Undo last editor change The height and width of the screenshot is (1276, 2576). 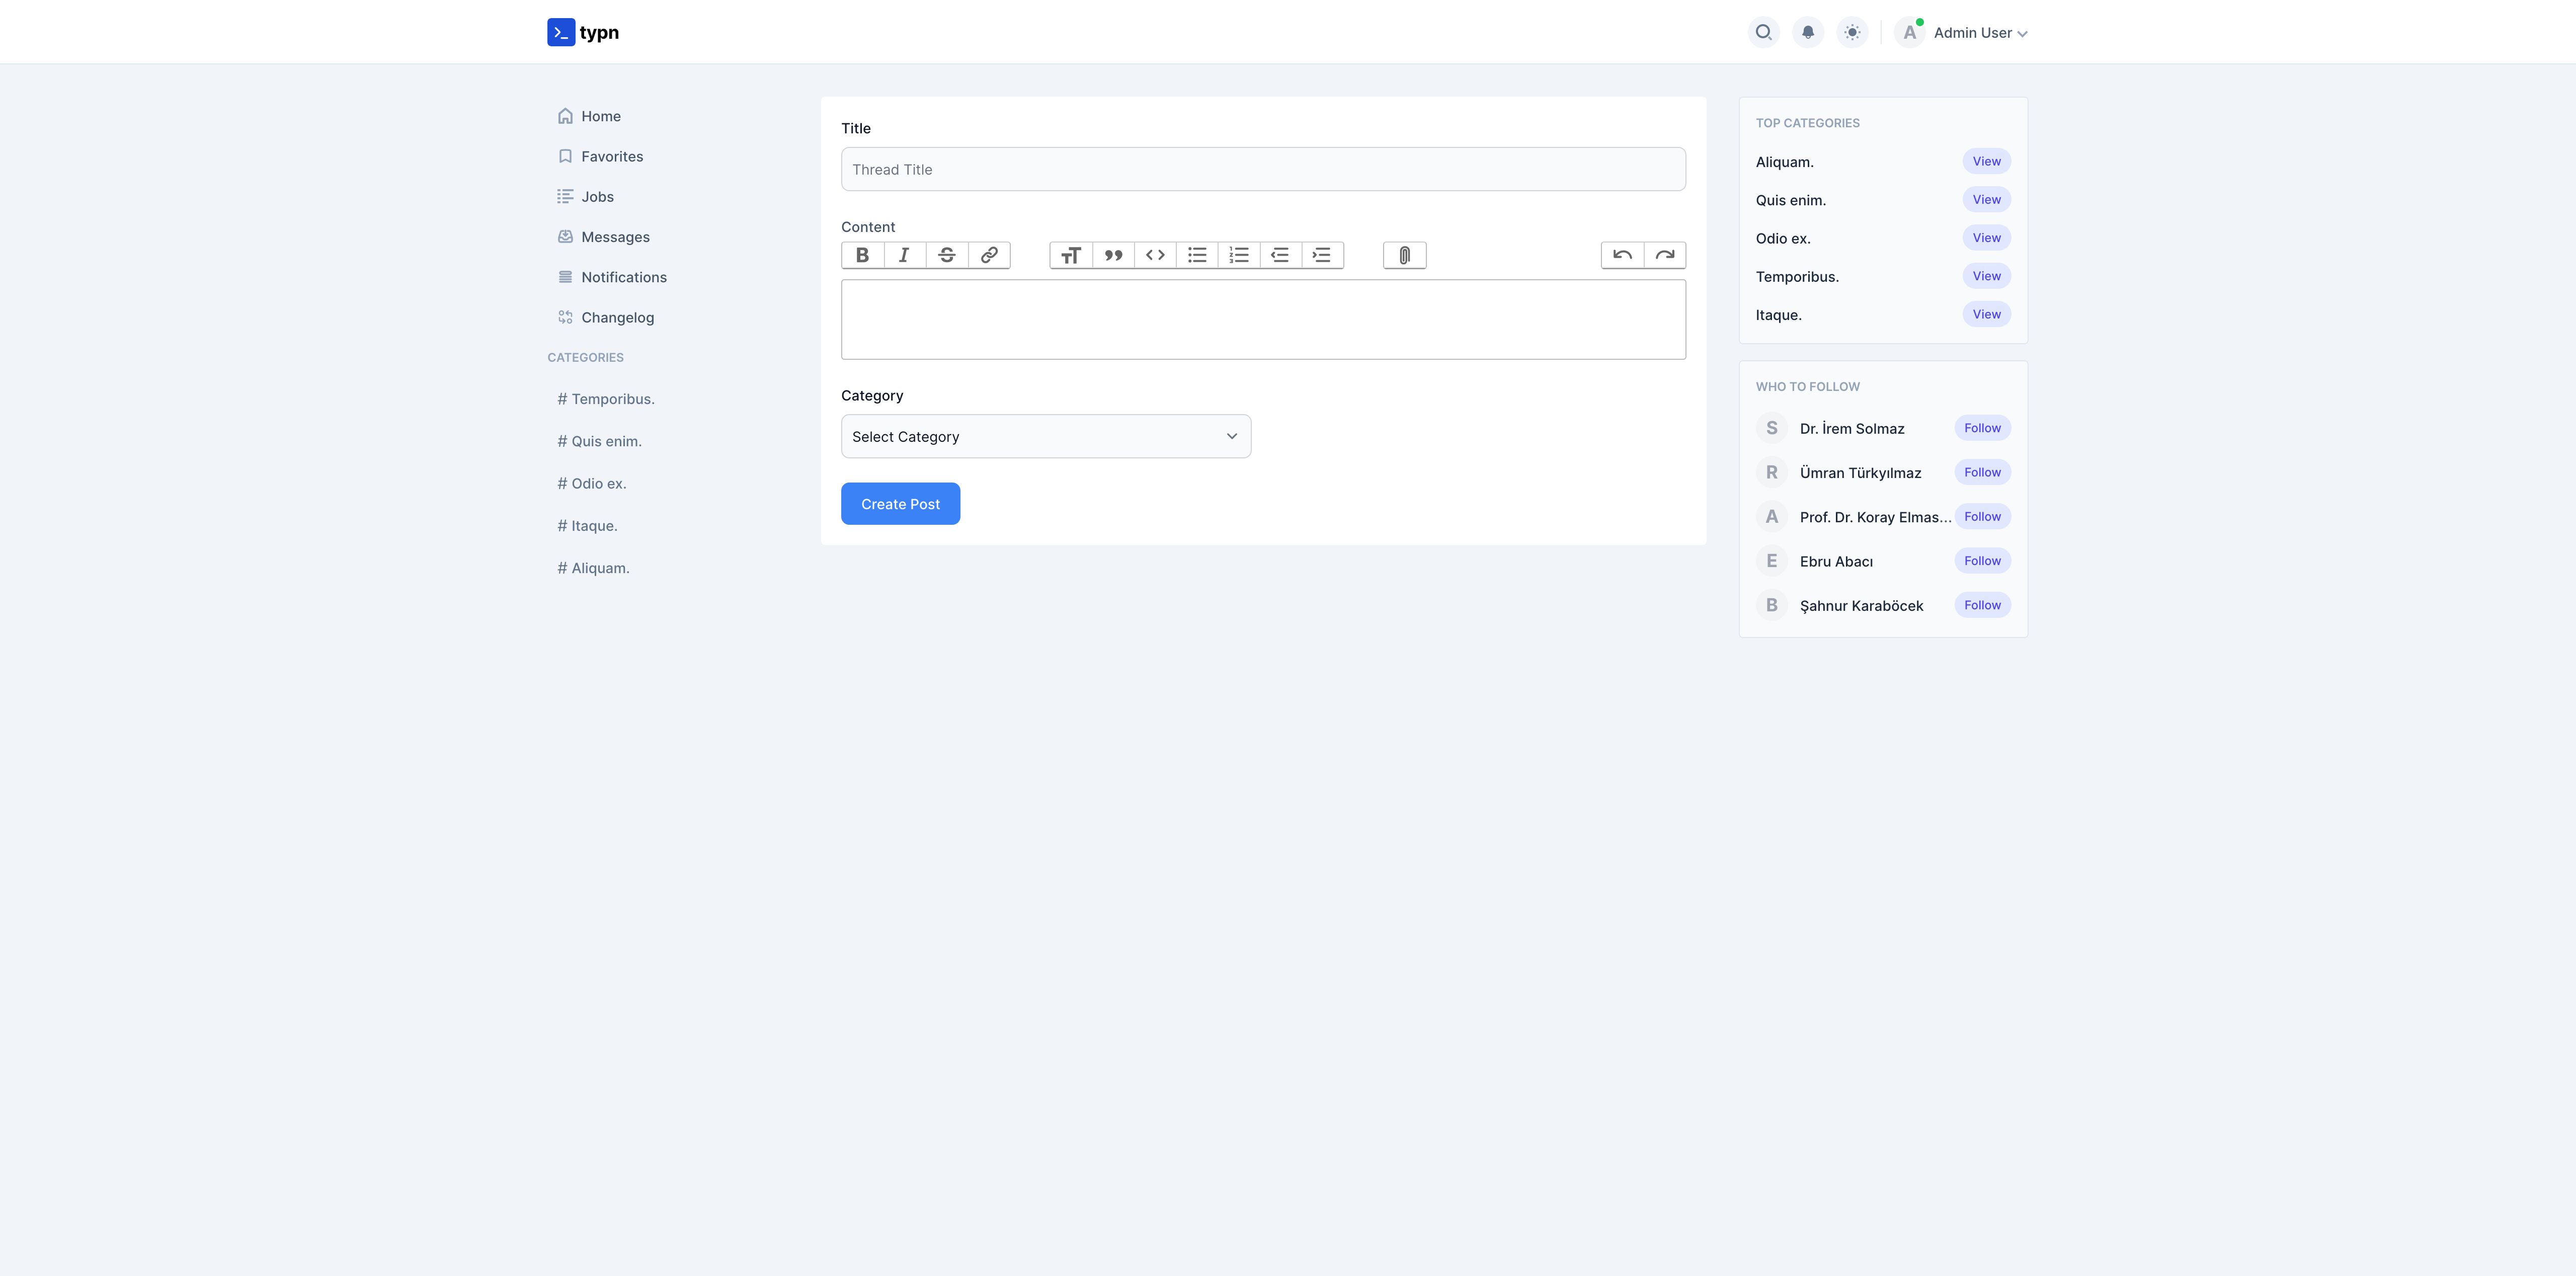pos(1622,255)
